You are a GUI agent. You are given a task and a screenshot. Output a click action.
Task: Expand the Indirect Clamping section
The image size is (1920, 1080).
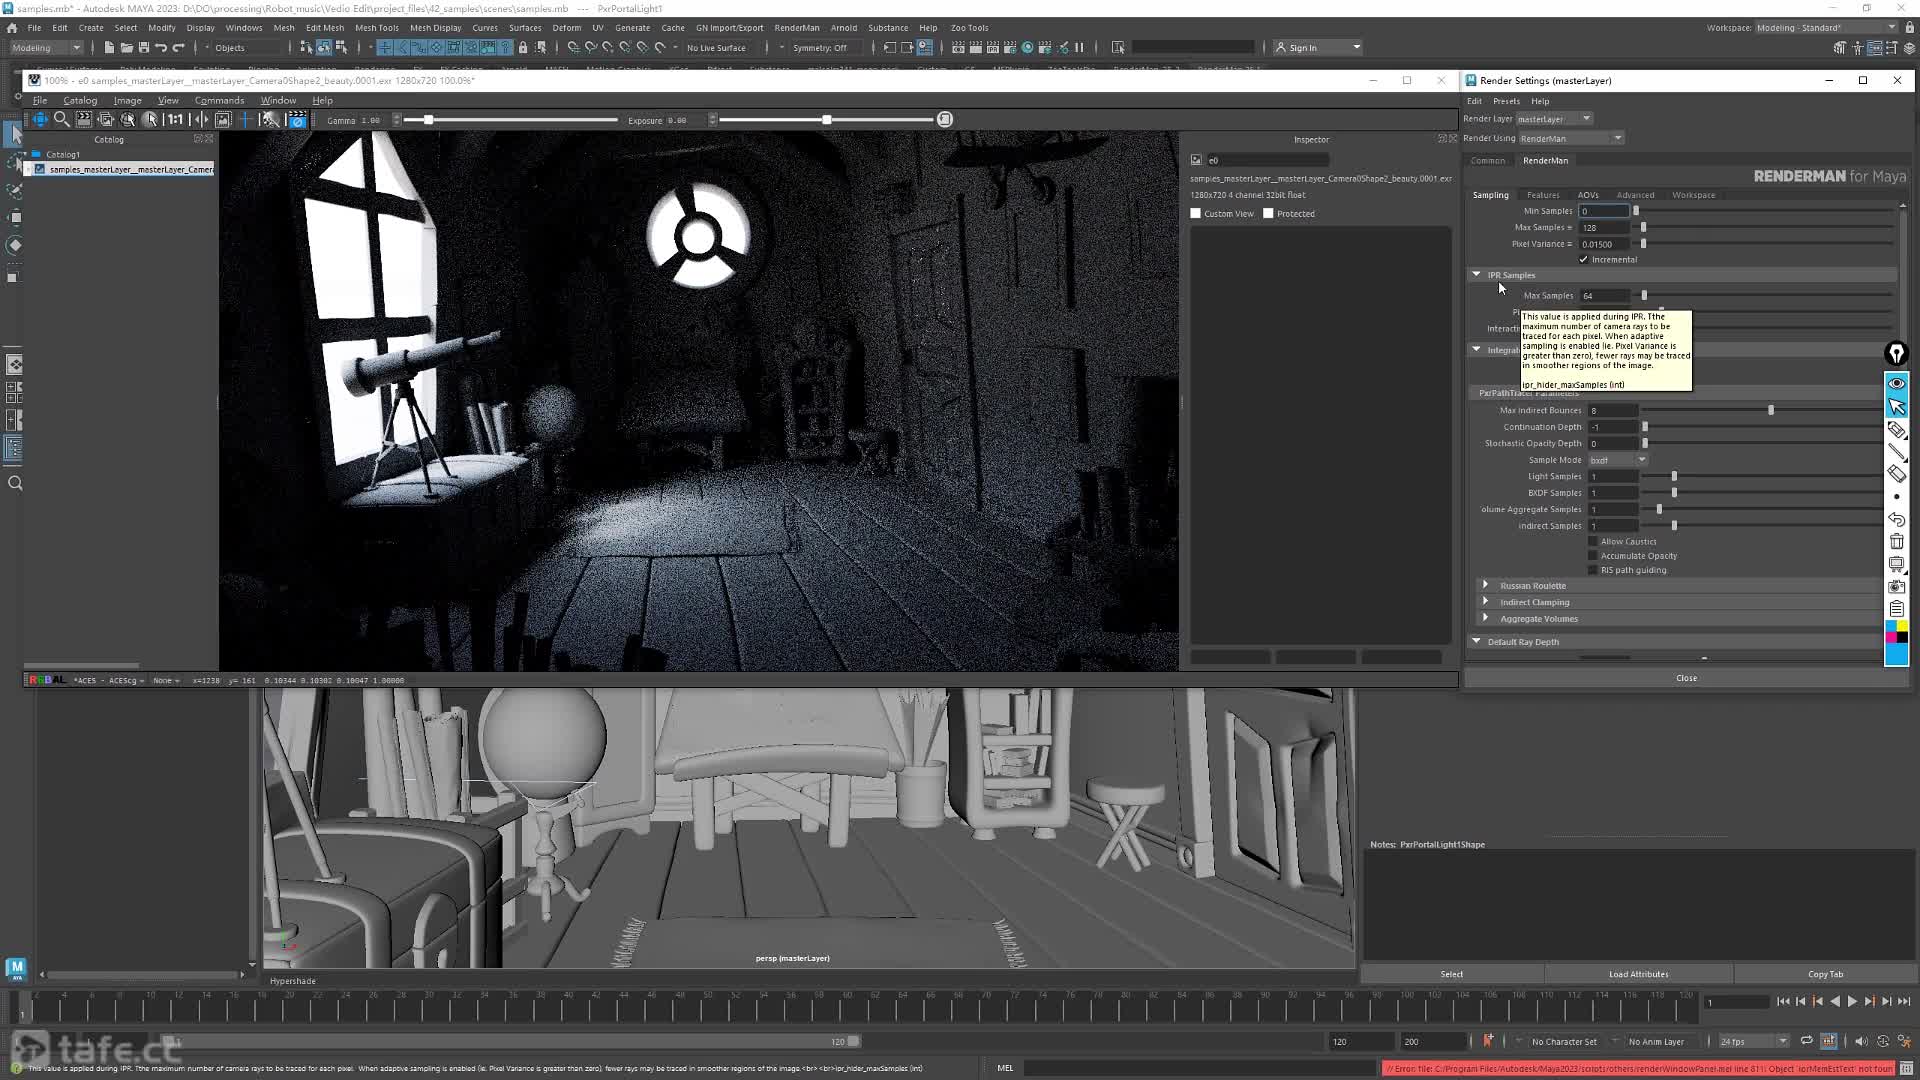point(1485,602)
